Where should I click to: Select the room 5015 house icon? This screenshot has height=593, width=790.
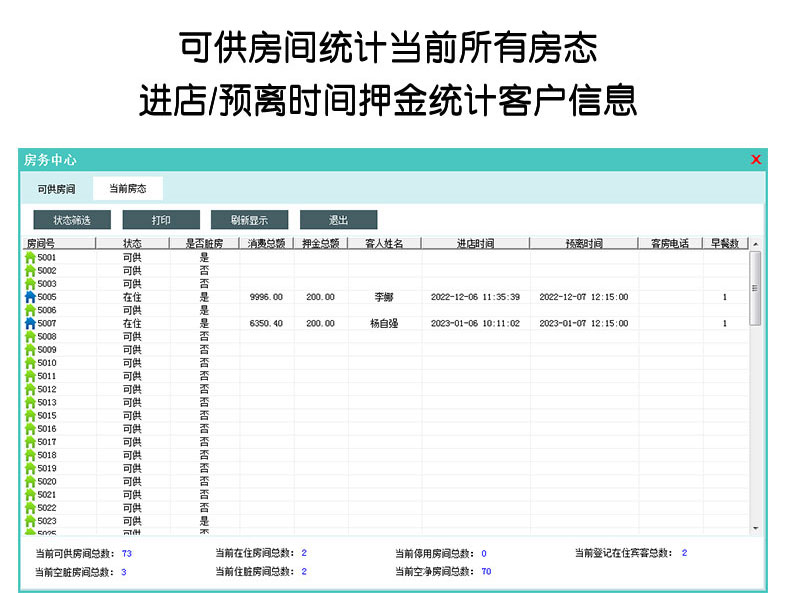(30, 416)
